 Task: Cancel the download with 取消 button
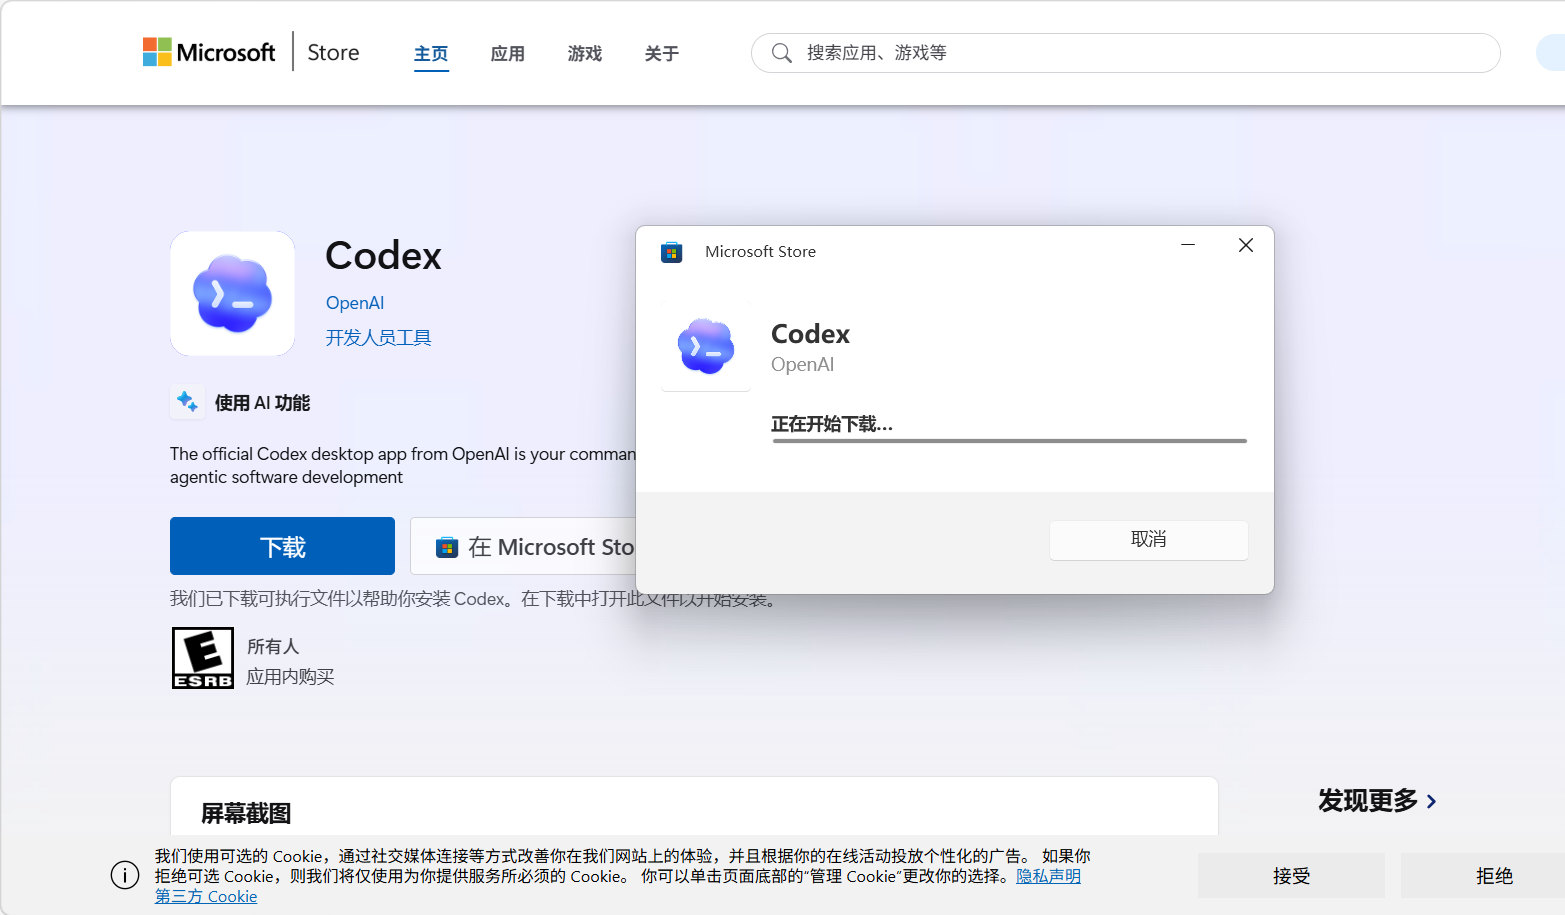[1149, 540]
